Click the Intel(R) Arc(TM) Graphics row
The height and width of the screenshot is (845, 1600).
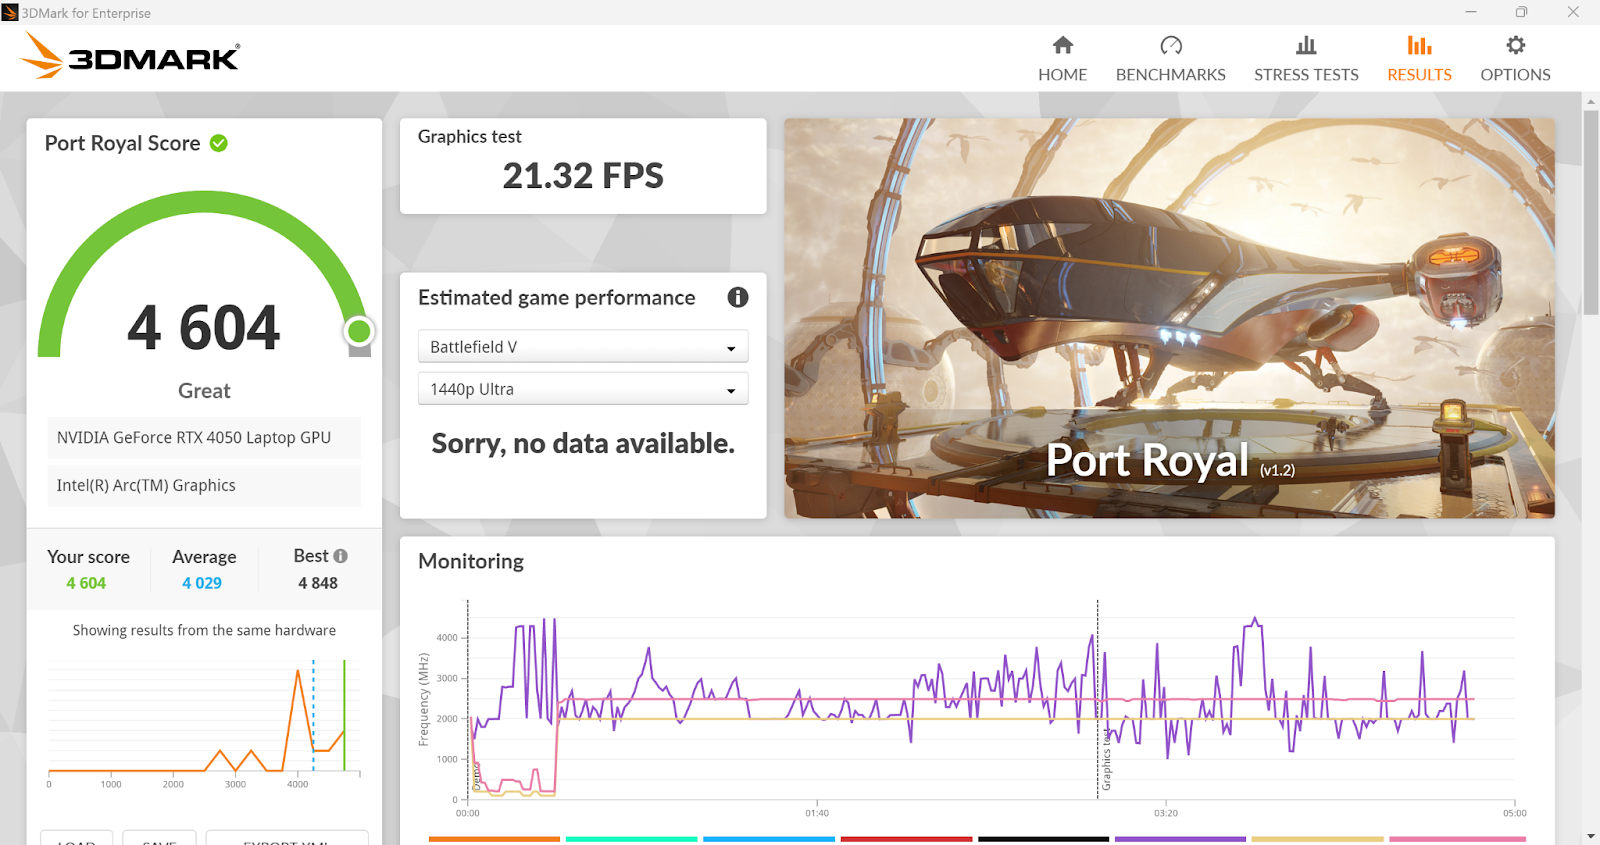tap(204, 486)
